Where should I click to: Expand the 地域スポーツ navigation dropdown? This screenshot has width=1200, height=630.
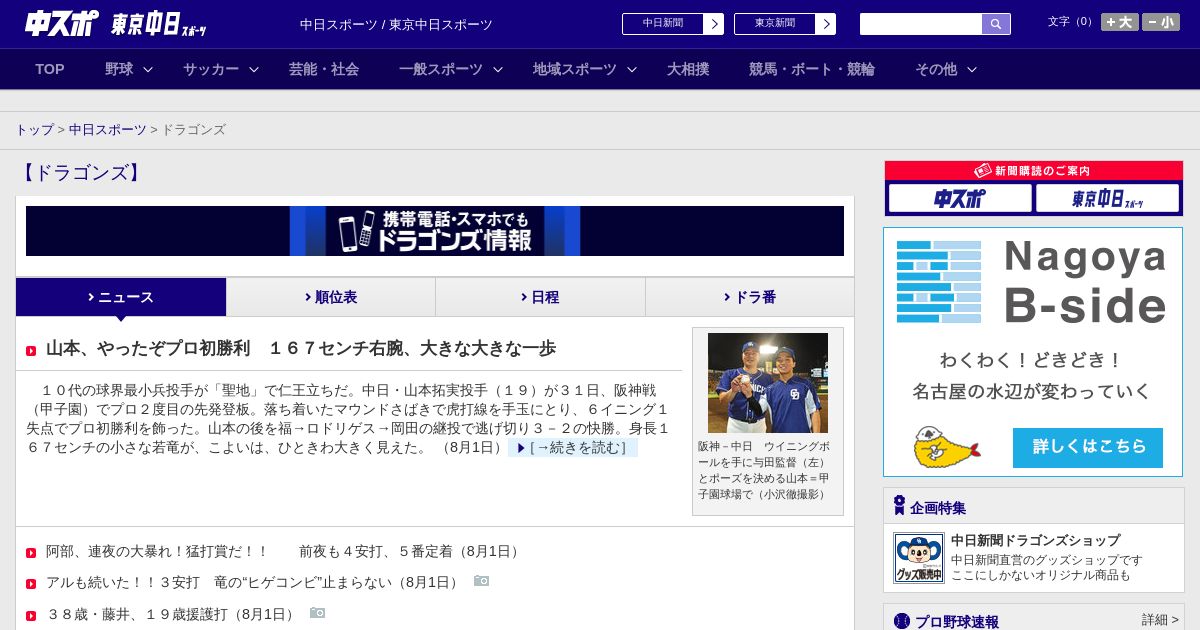coord(585,69)
